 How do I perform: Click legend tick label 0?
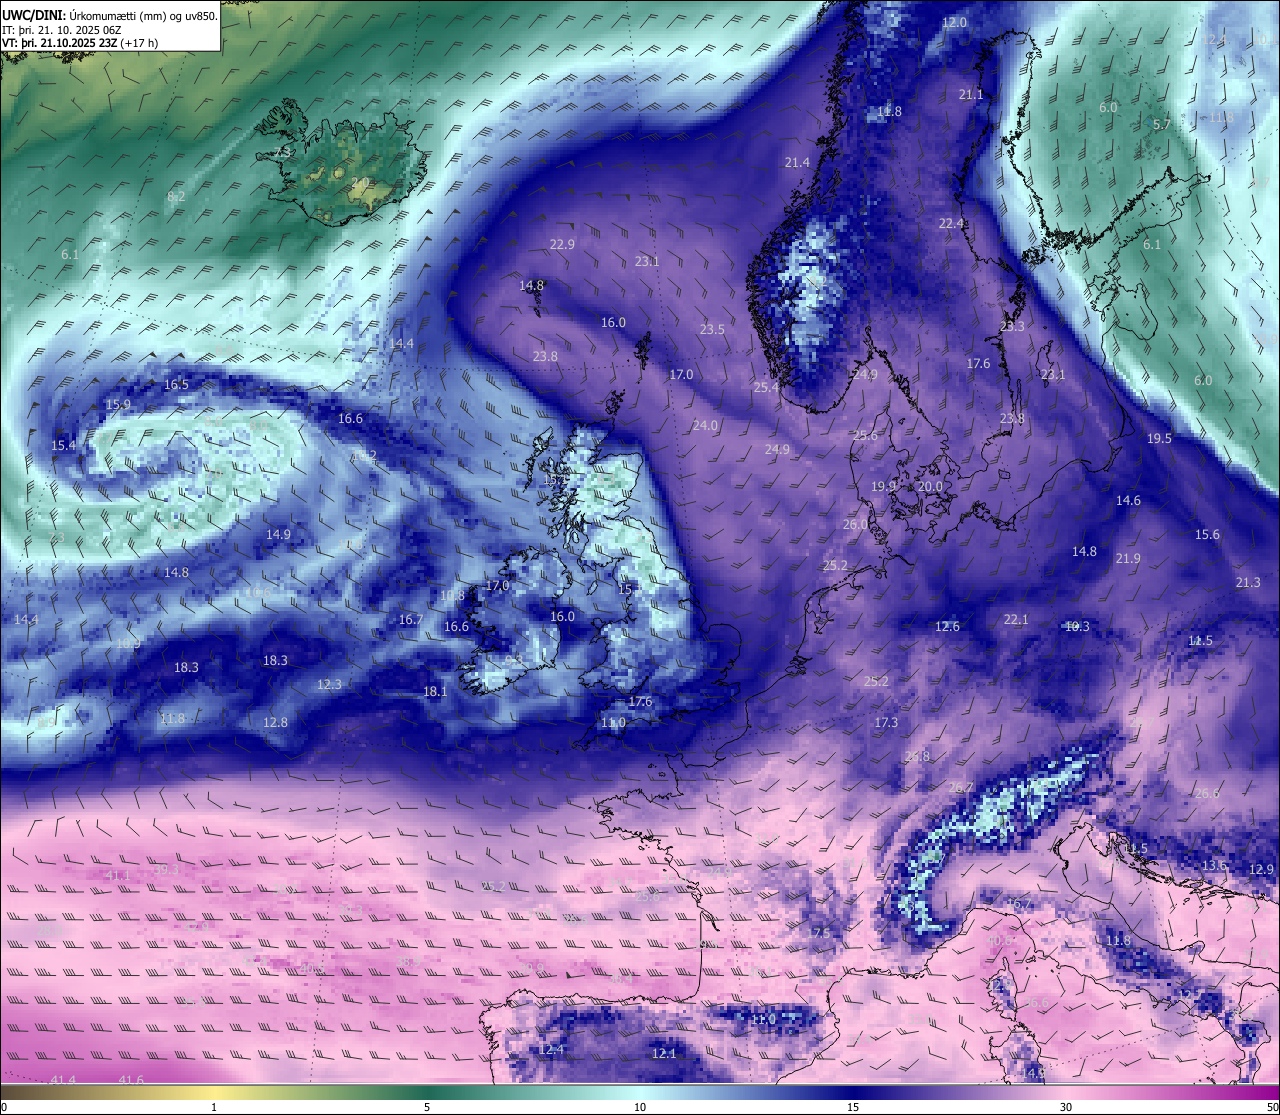coord(4,1107)
